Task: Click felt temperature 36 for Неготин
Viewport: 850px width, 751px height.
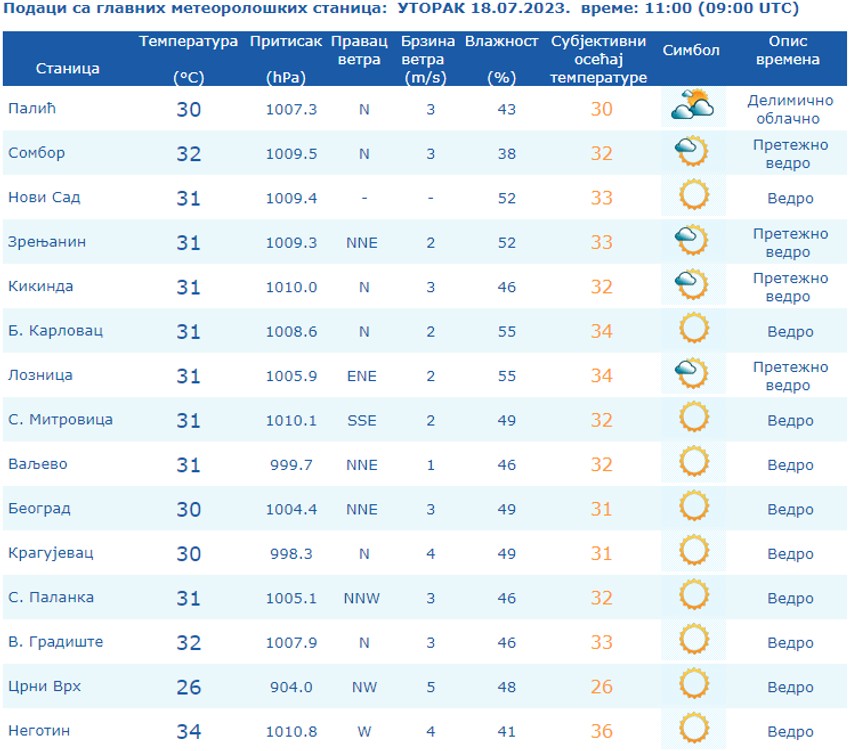Action: tap(602, 731)
